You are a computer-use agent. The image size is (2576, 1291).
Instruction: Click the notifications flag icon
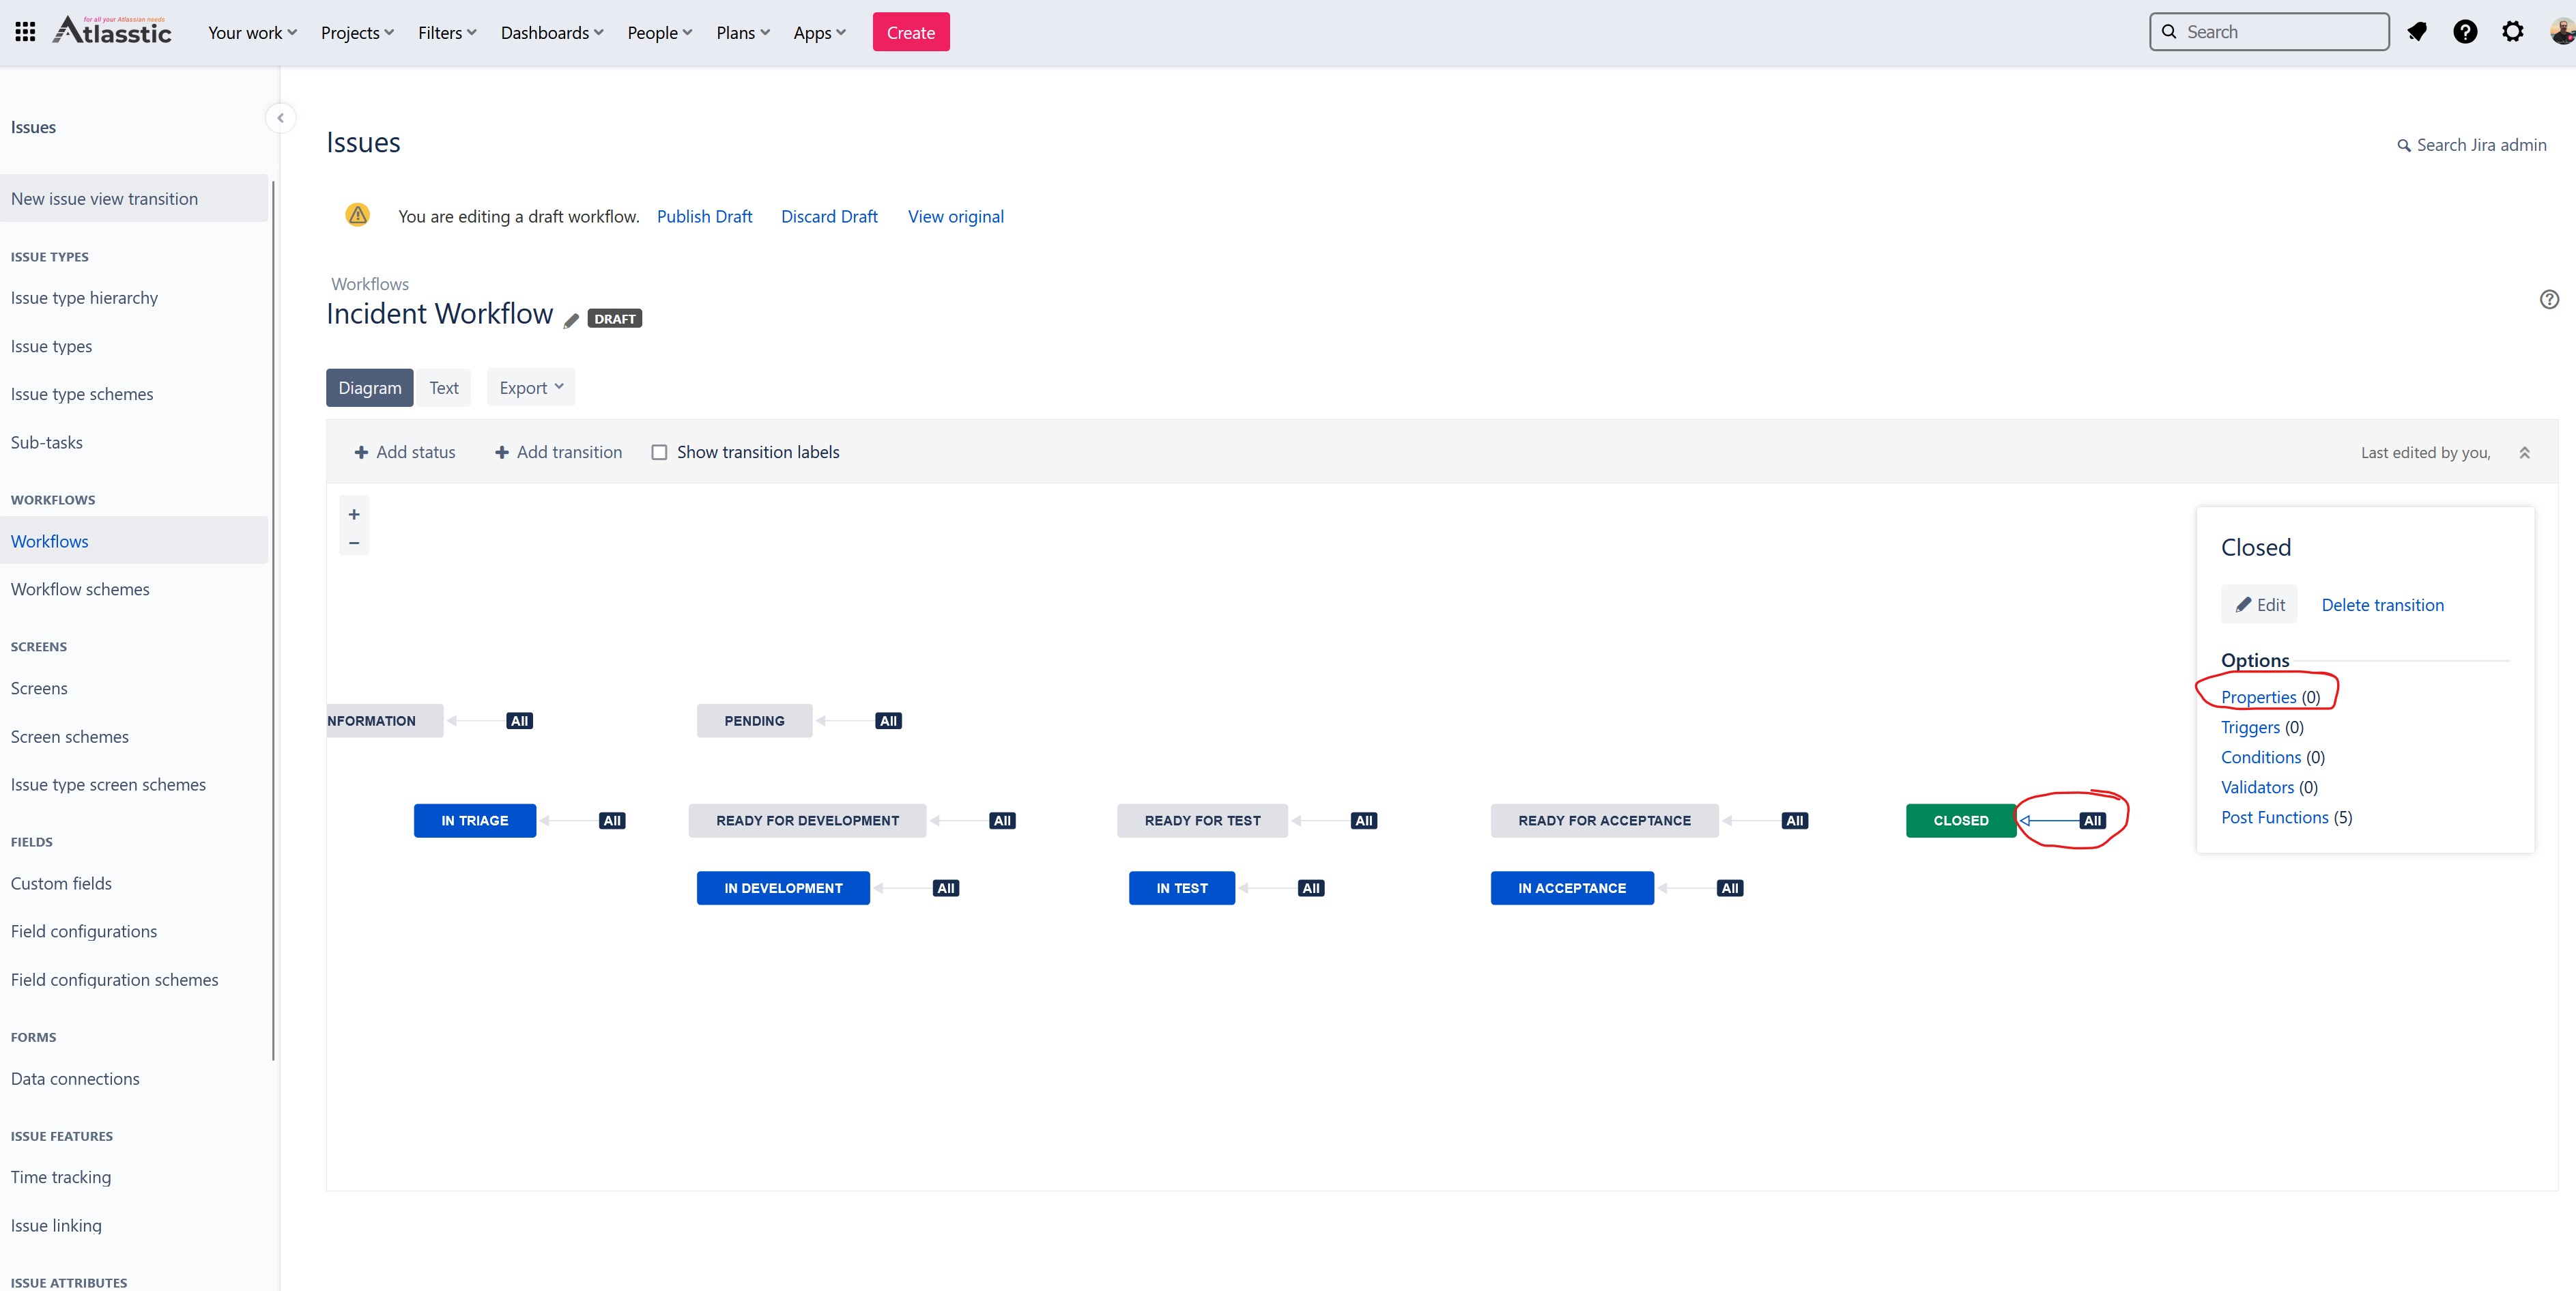coord(2418,31)
